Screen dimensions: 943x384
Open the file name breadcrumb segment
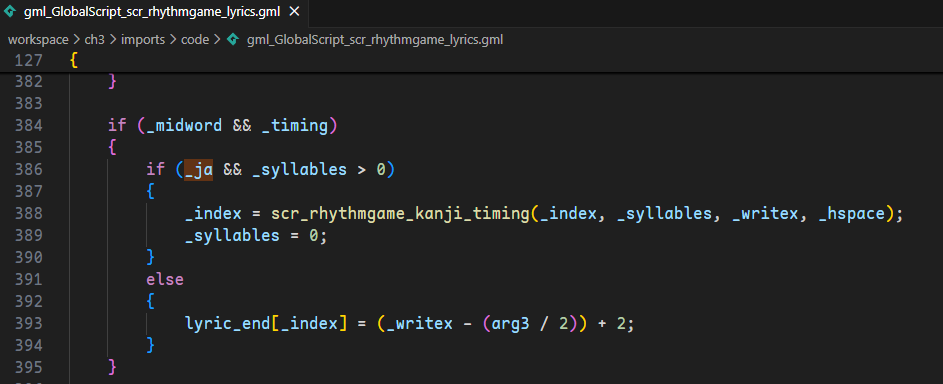[x=375, y=40]
